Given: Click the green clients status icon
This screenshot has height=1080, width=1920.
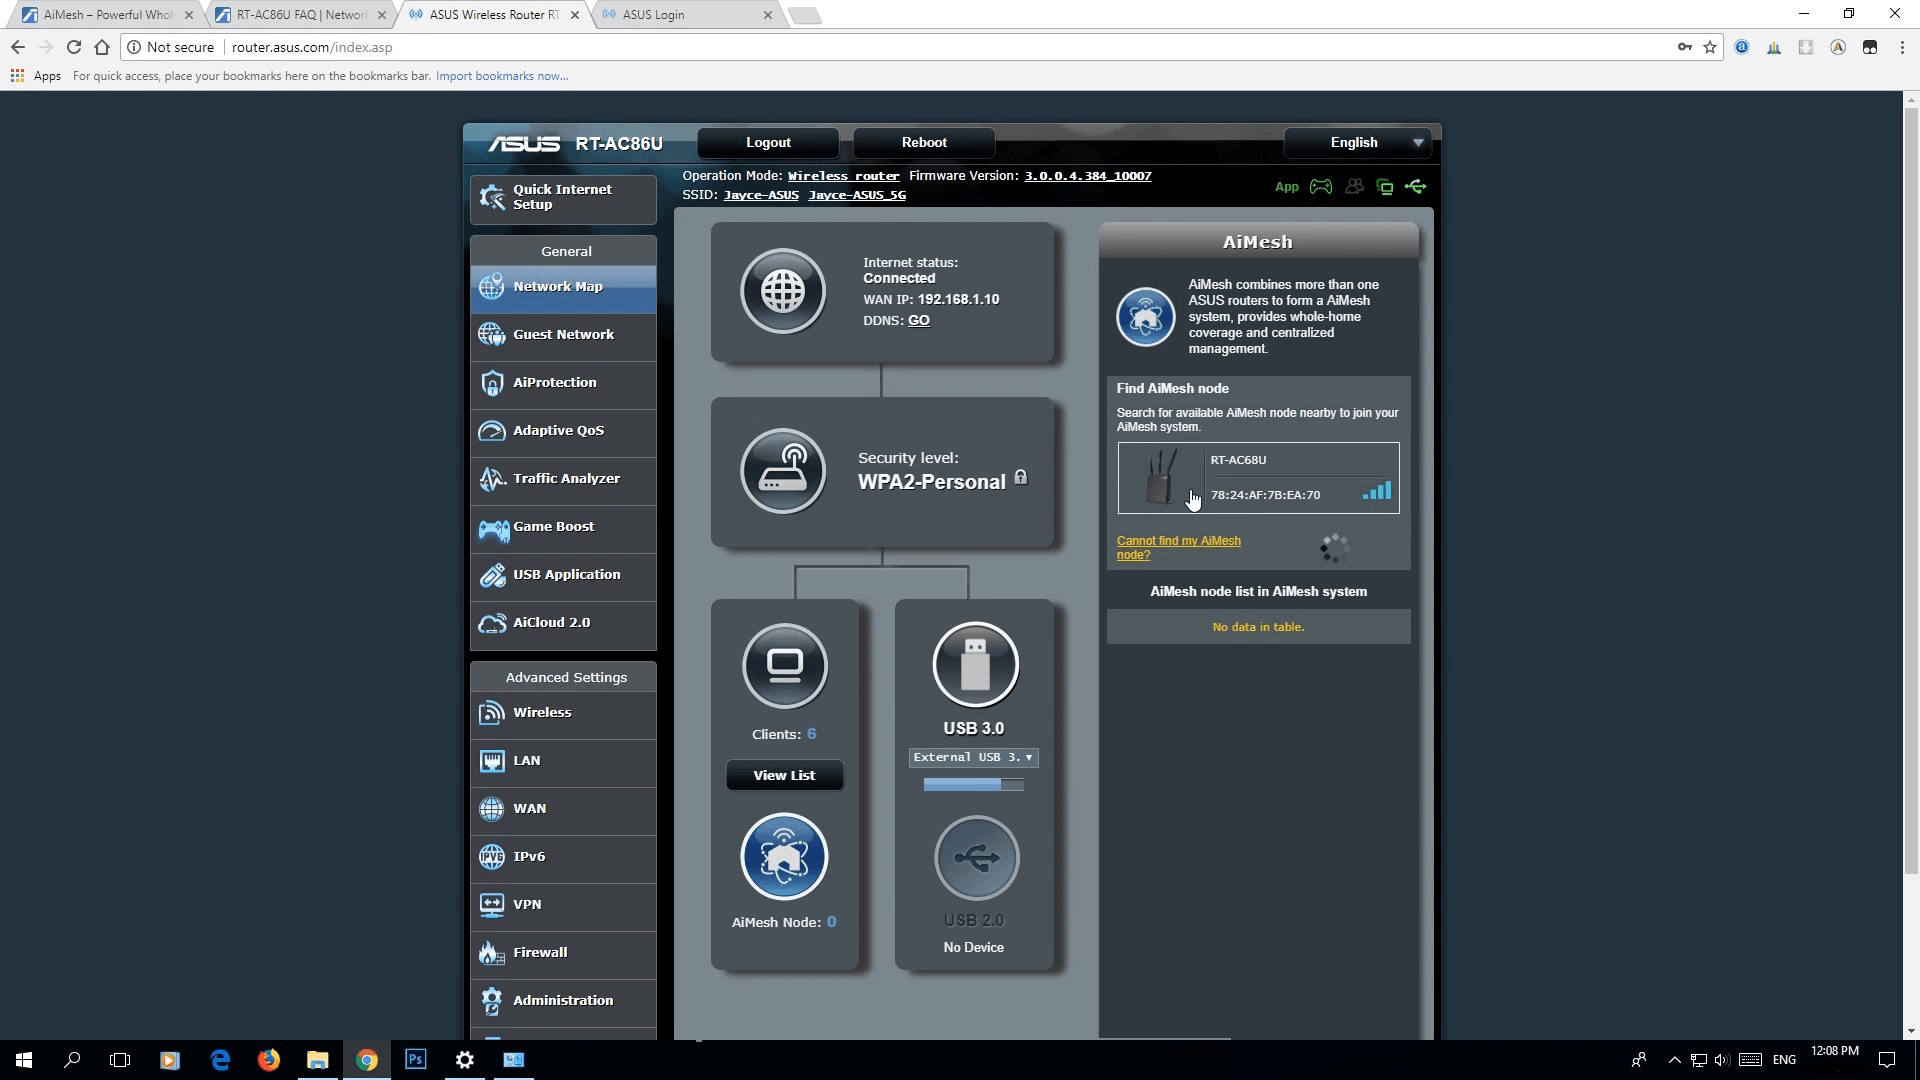Looking at the screenshot, I should [1385, 187].
